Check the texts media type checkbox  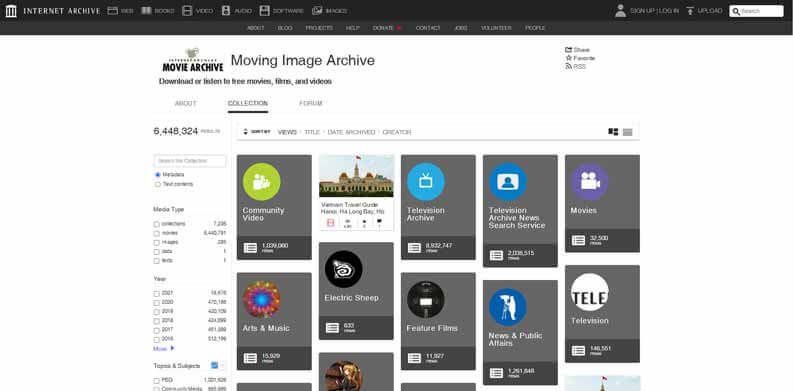tap(156, 260)
